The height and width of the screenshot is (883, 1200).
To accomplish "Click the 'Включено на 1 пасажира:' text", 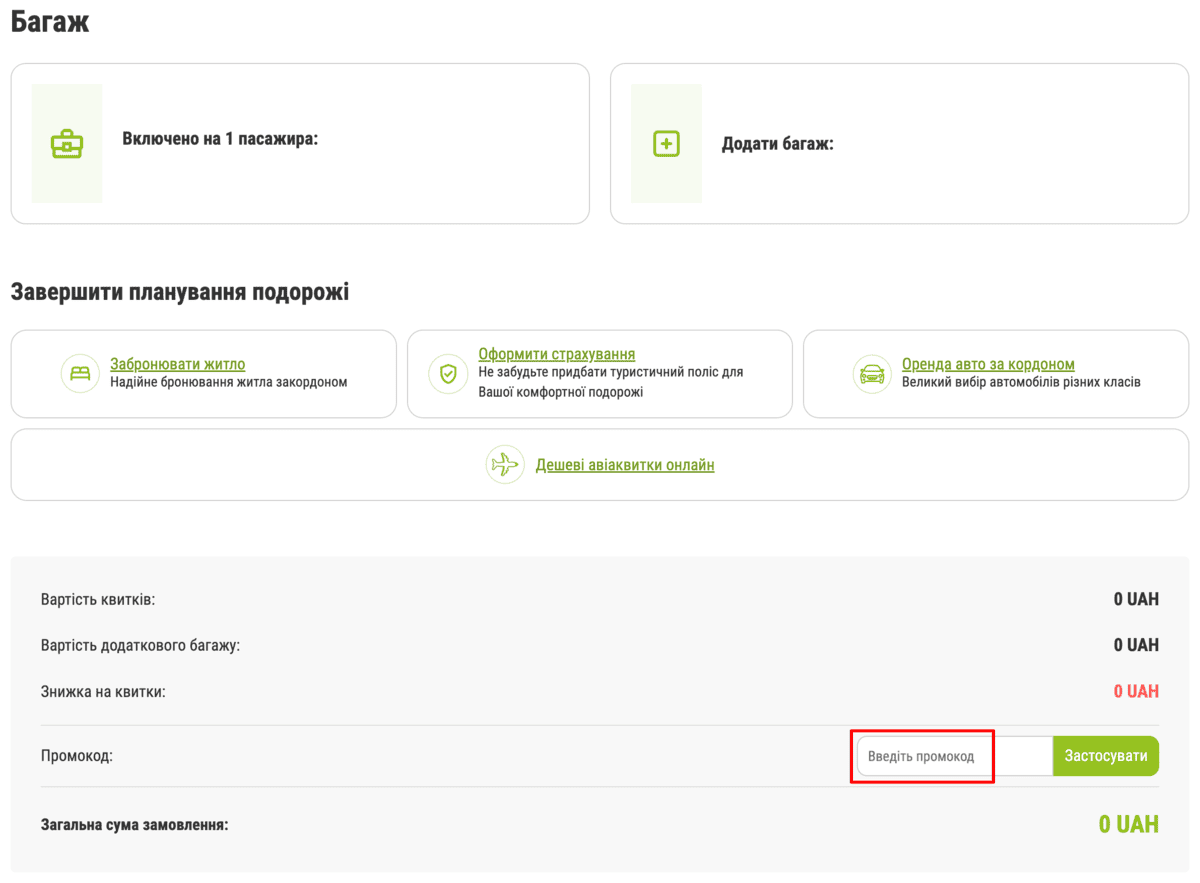I will click(x=220, y=139).
